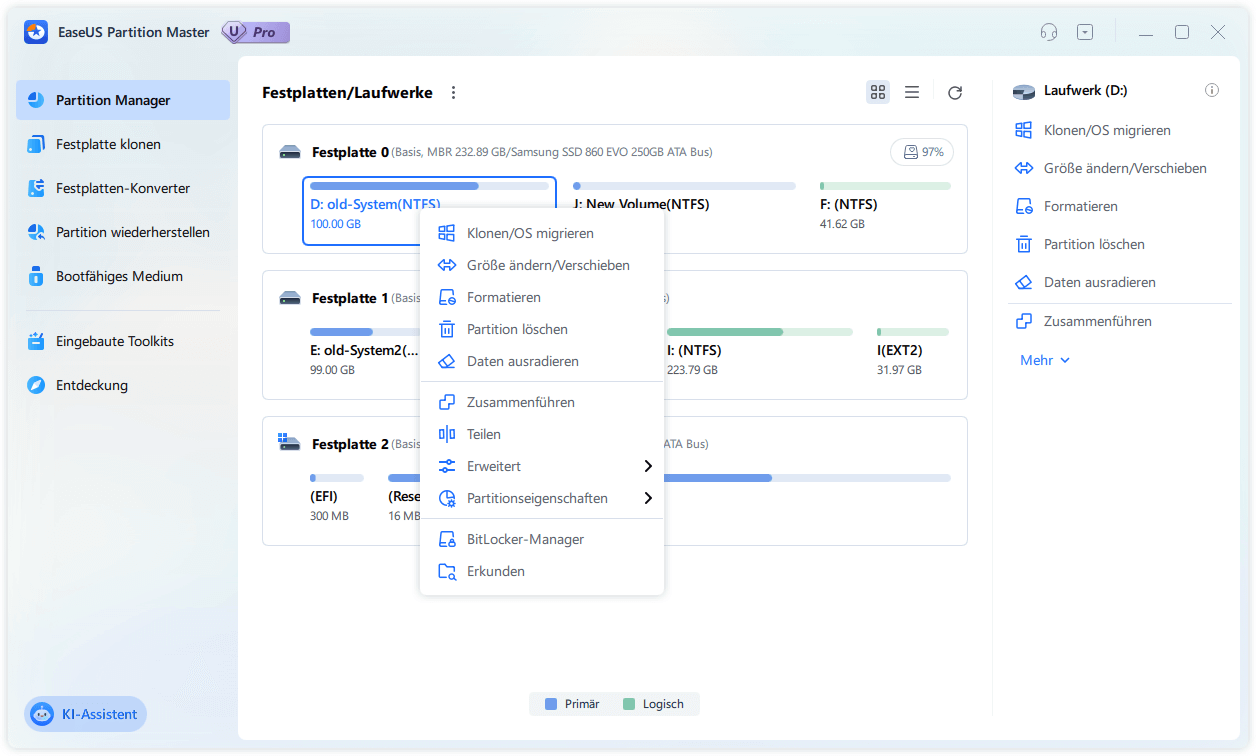Image resolution: width=1256 pixels, height=756 pixels.
Task: Select BitLocker-Manager in context menu
Action: (x=525, y=539)
